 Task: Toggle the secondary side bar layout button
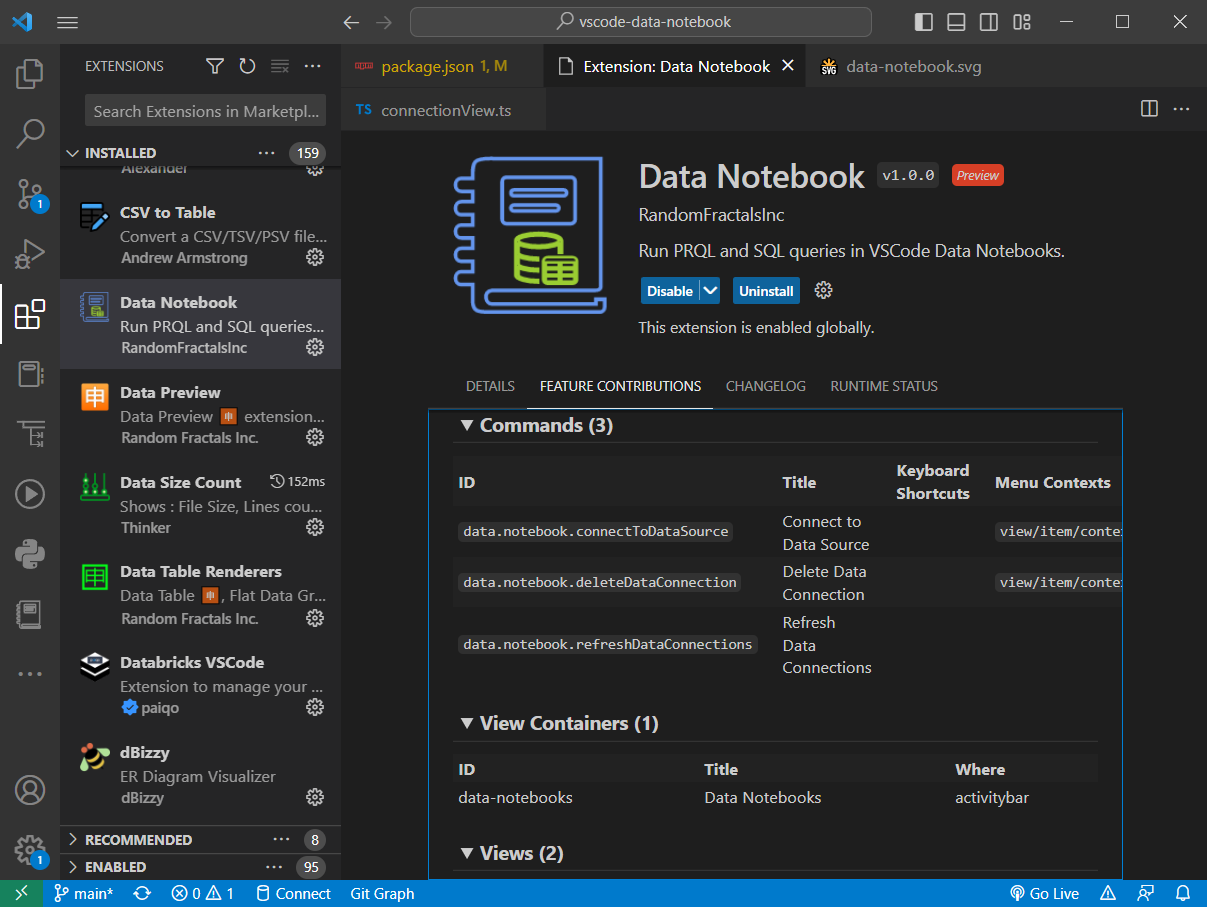tap(988, 22)
